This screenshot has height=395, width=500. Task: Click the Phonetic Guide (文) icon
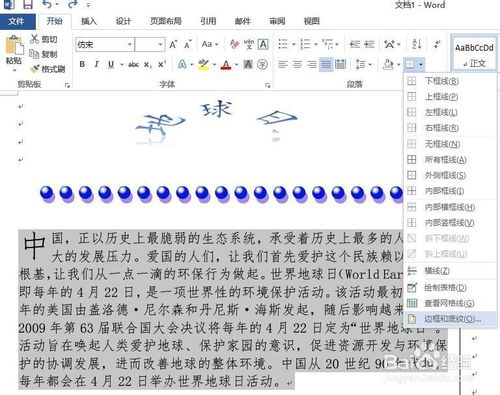coord(249,44)
